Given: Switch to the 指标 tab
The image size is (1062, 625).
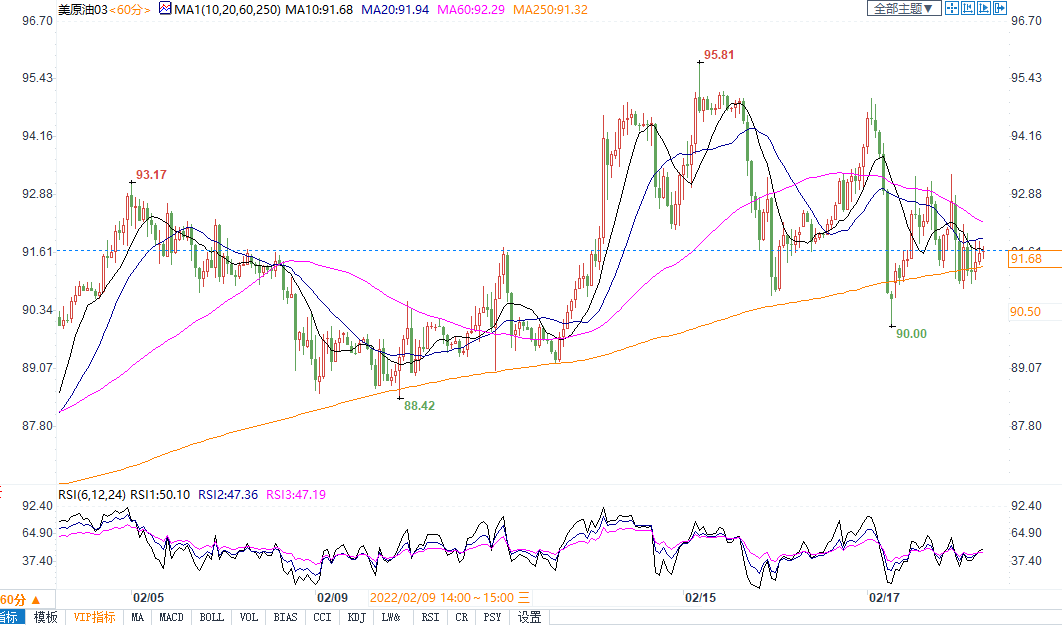Looking at the screenshot, I should pyautogui.click(x=10, y=617).
